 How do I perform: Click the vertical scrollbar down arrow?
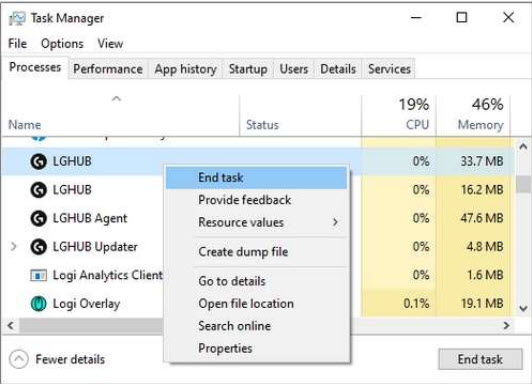pos(523,308)
